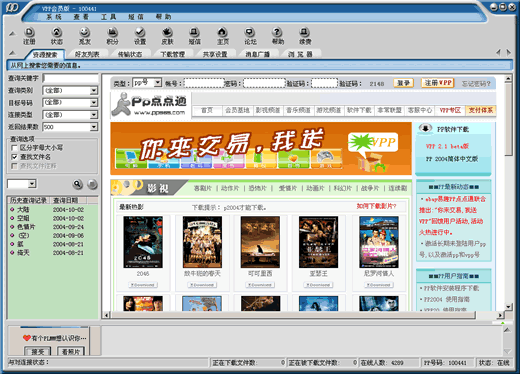Click the 可可里西 movie poster thumbnail
The width and height of the screenshot is (520, 374).
(260, 242)
